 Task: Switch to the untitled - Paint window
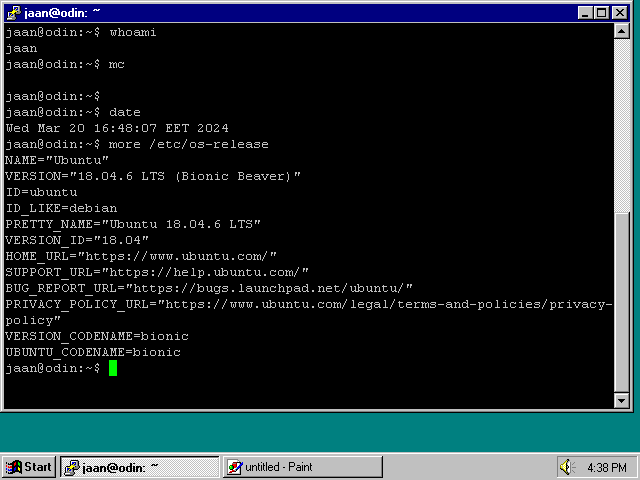coord(302,467)
